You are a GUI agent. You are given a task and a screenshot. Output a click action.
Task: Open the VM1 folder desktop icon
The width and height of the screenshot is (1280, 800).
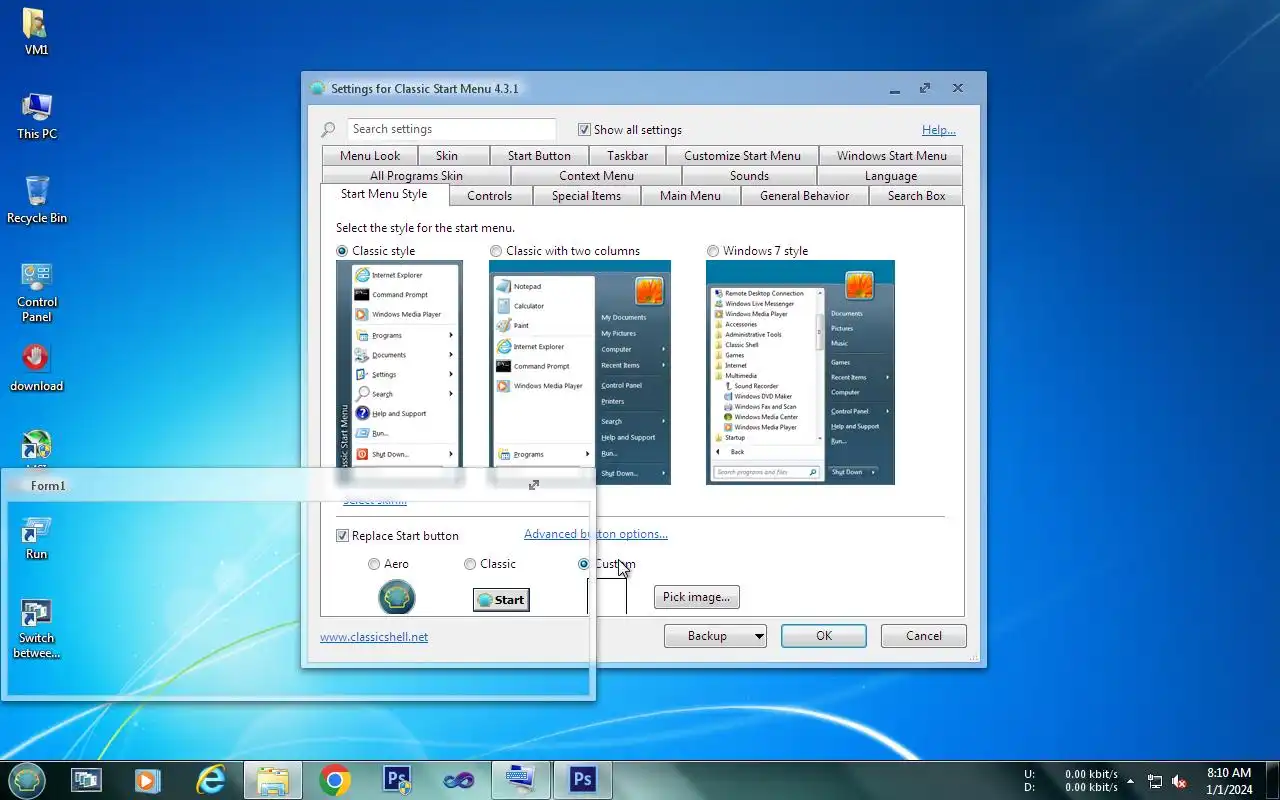[x=36, y=31]
